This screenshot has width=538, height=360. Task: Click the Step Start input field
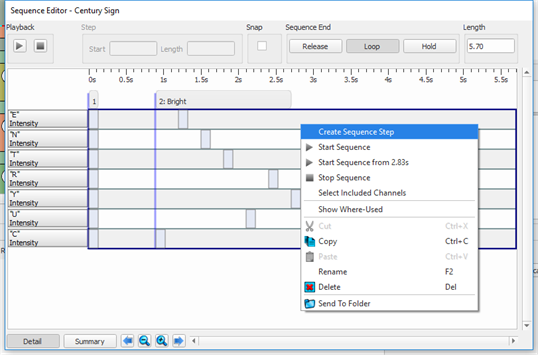point(133,49)
